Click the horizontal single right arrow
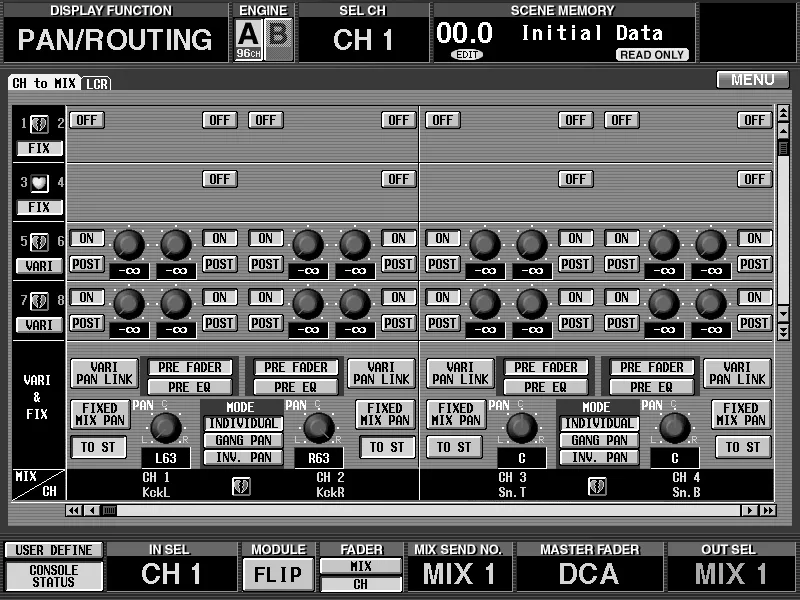Image resolution: width=800 pixels, height=600 pixels. point(749,510)
